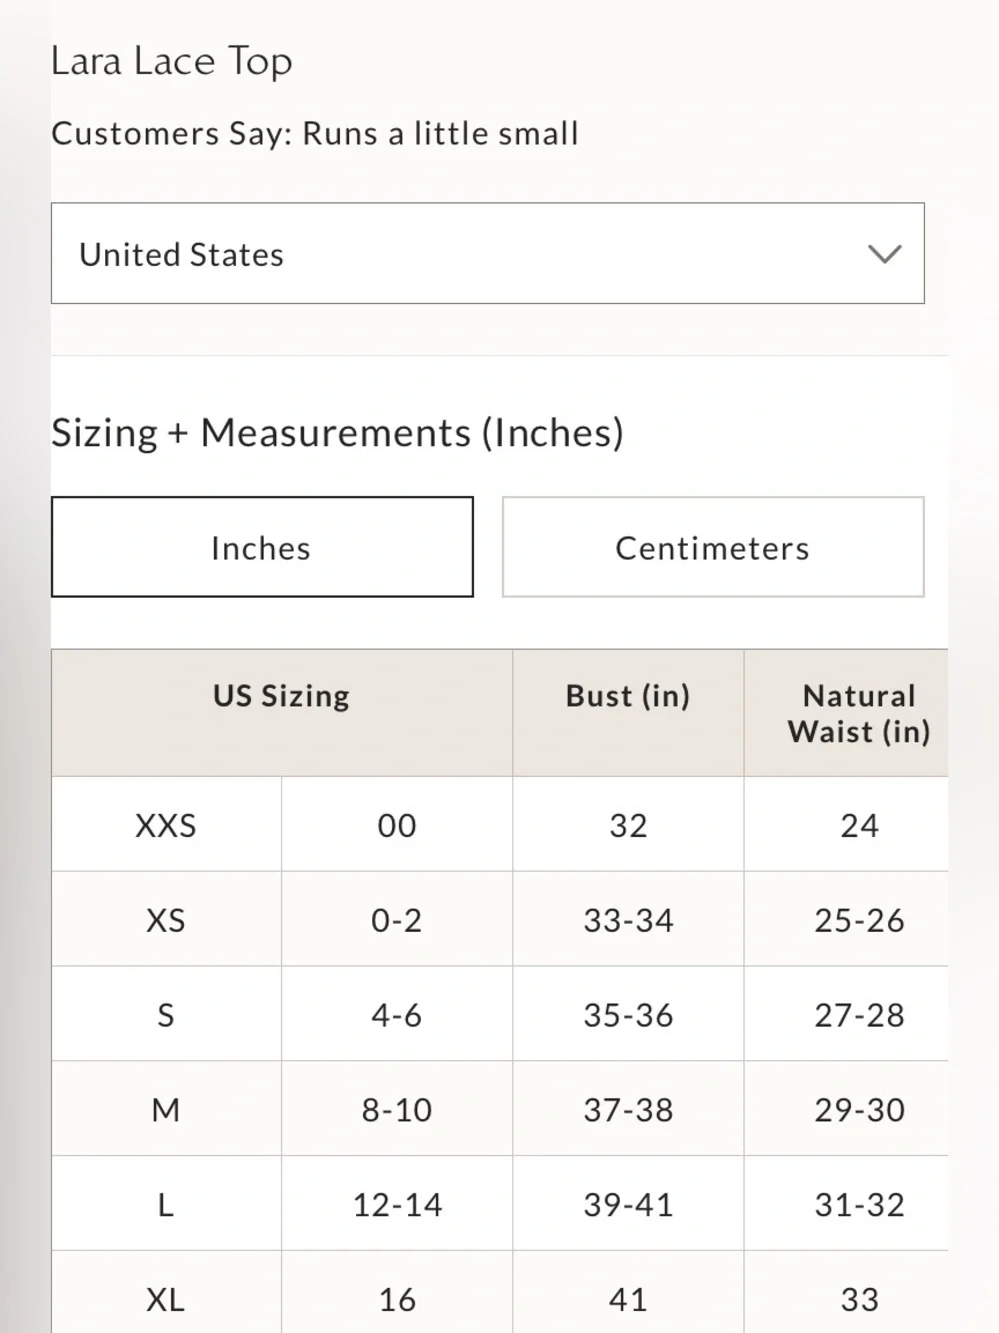Image resolution: width=999 pixels, height=1333 pixels.
Task: Click the 29-30 waist measurement cell
Action: coord(859,1109)
